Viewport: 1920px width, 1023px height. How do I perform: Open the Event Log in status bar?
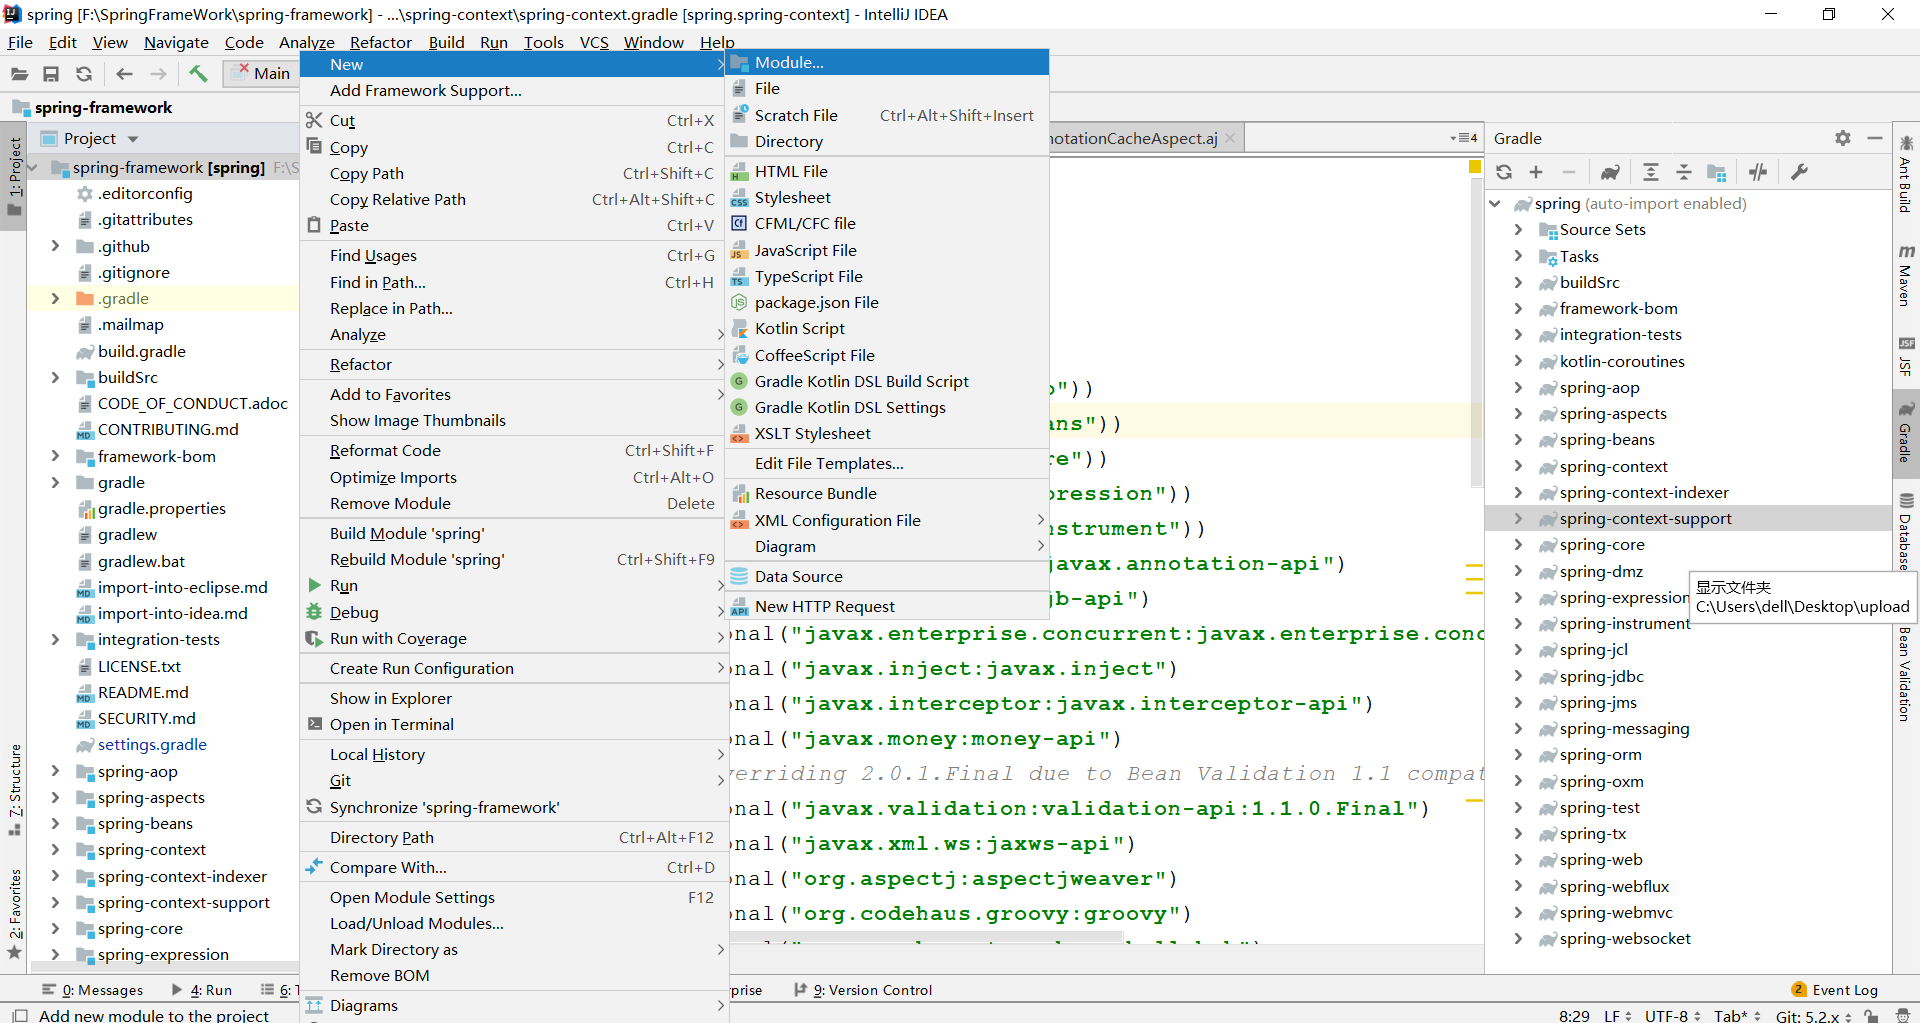(x=1835, y=990)
